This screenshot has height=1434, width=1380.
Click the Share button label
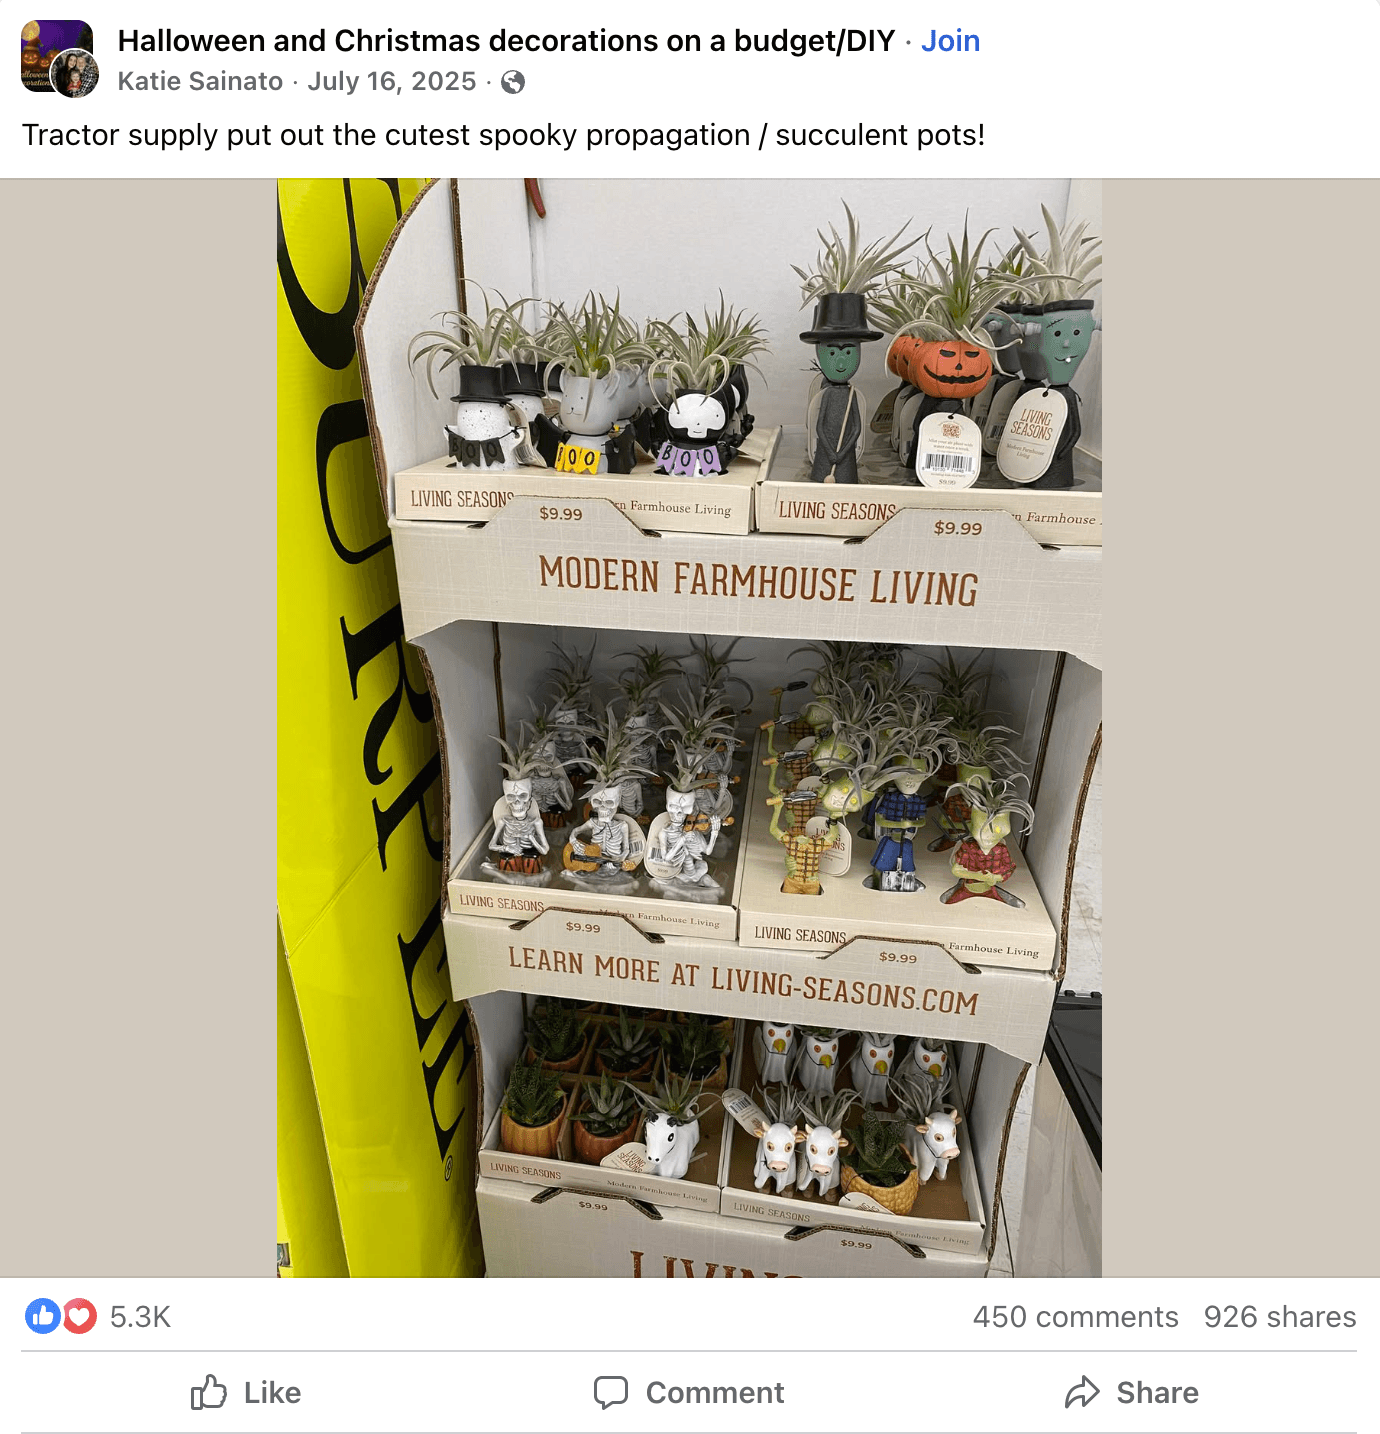pos(1157,1393)
